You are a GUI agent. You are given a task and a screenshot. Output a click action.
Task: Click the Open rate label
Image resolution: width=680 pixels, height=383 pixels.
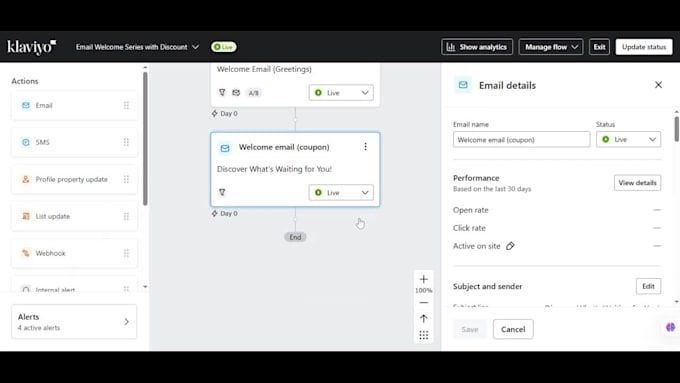click(x=471, y=210)
